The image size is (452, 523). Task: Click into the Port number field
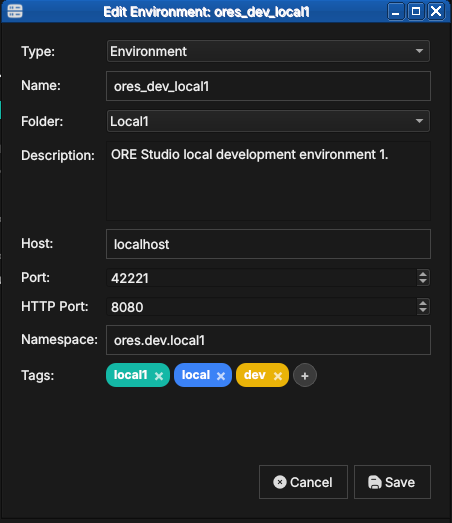[262, 278]
